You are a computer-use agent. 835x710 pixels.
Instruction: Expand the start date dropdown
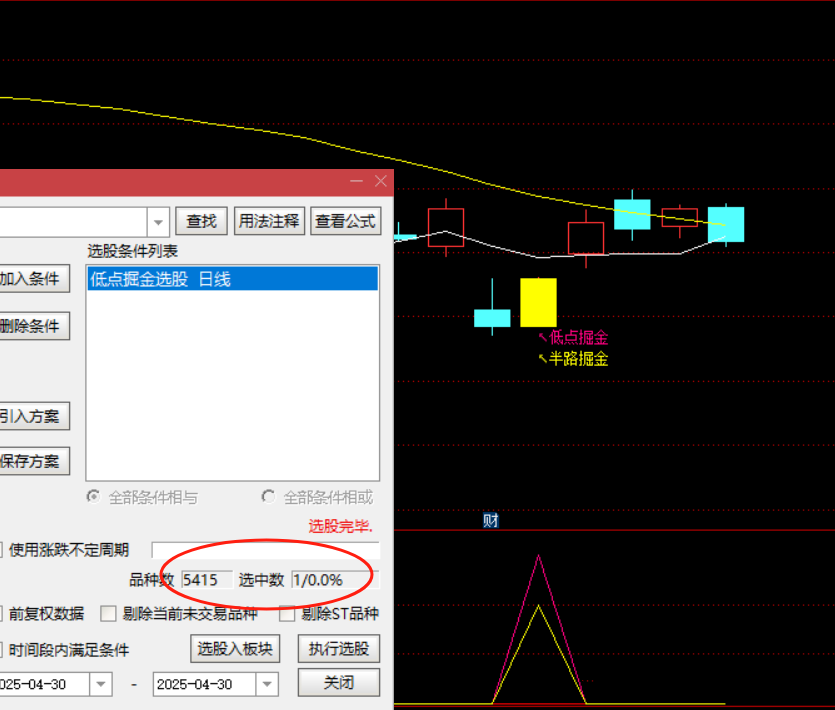(101, 684)
